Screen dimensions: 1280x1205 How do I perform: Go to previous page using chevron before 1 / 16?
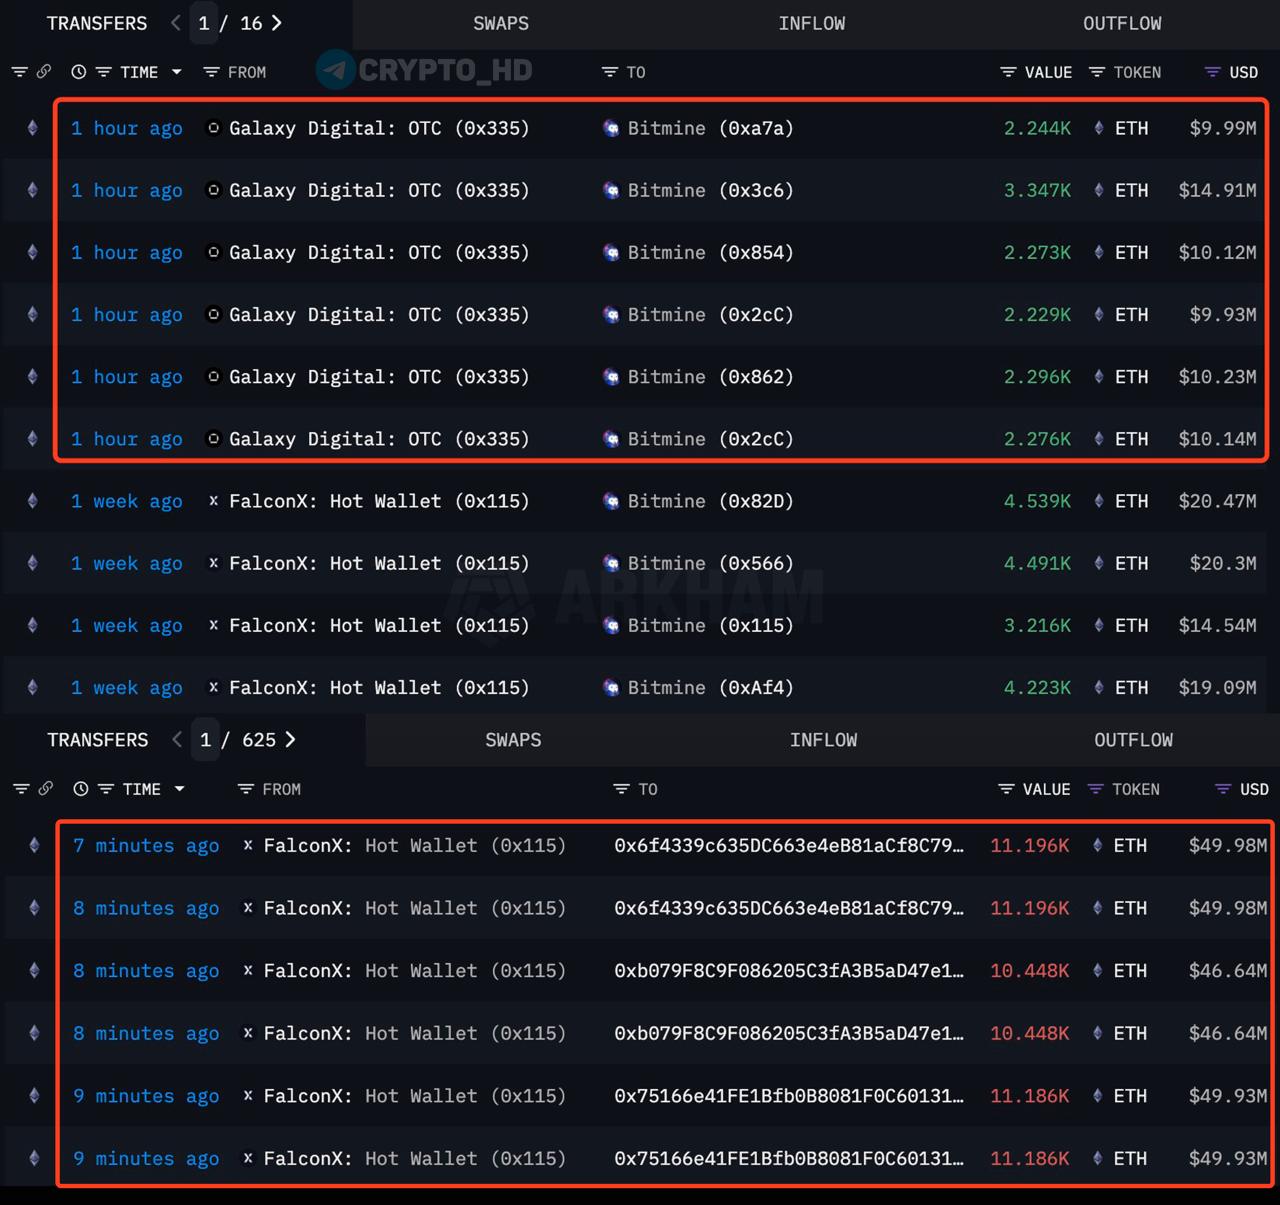pos(175,23)
